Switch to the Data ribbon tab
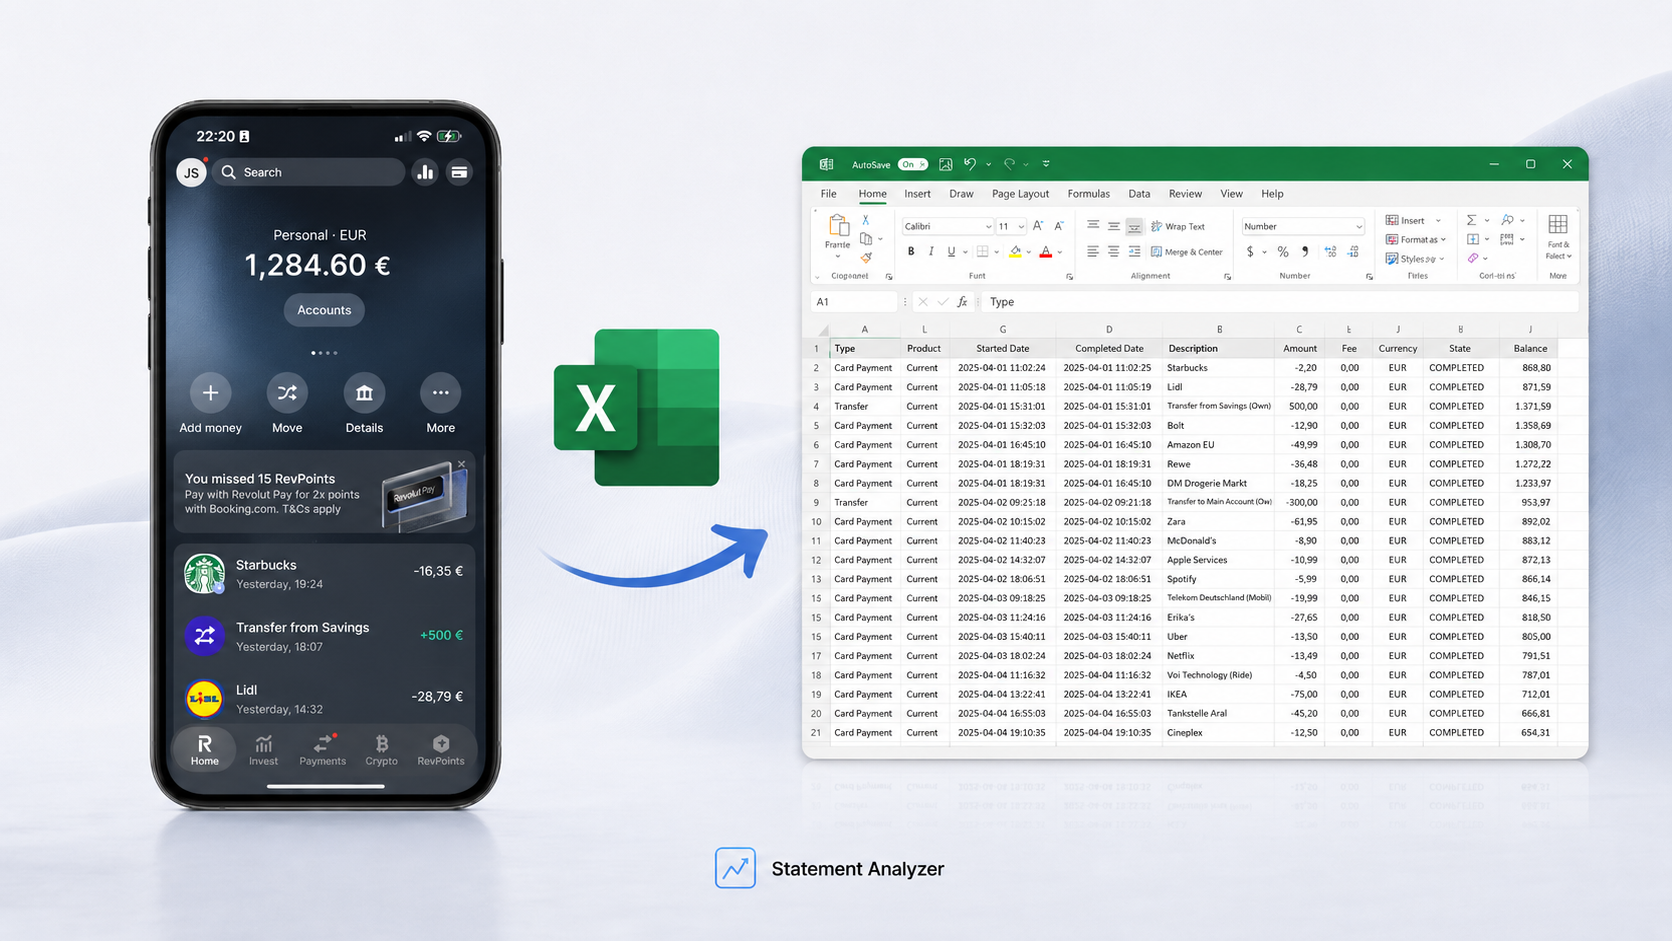The width and height of the screenshot is (1672, 941). (1139, 194)
